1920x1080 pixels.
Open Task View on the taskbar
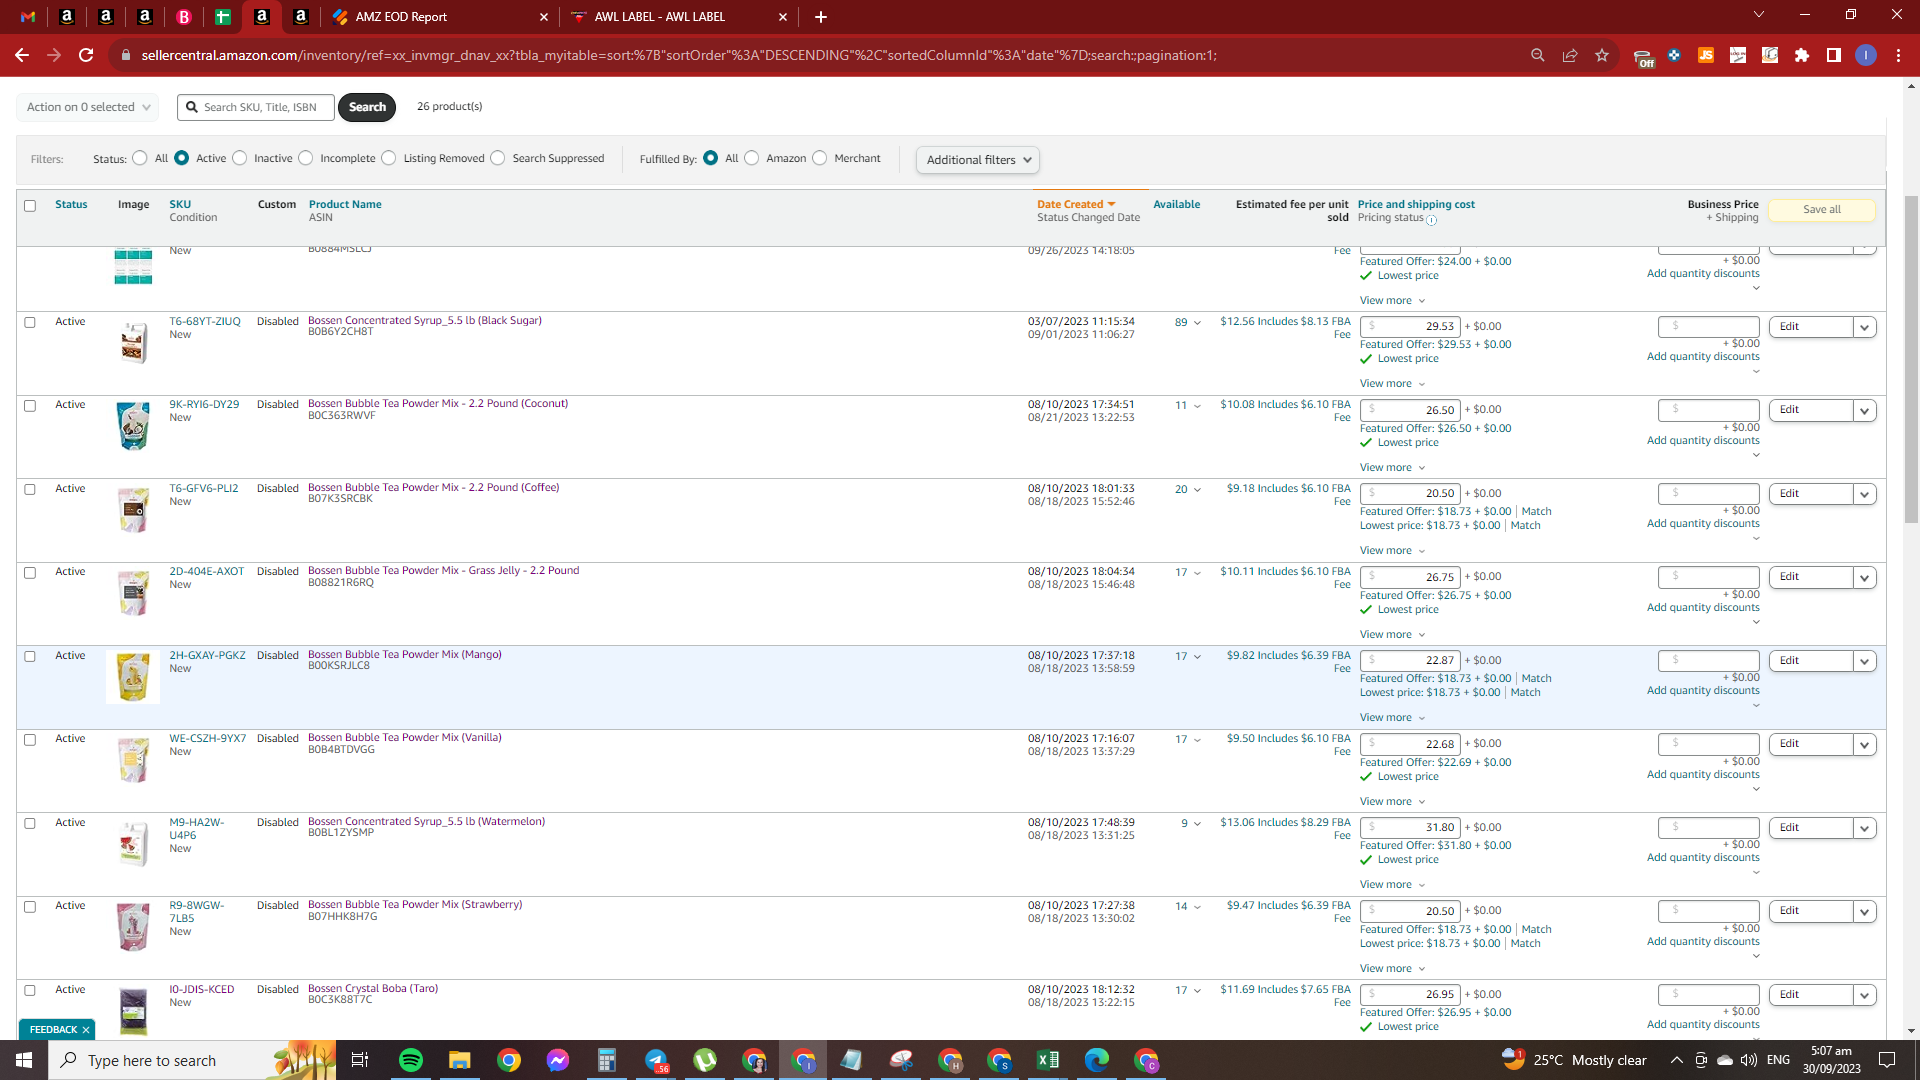click(x=360, y=1060)
